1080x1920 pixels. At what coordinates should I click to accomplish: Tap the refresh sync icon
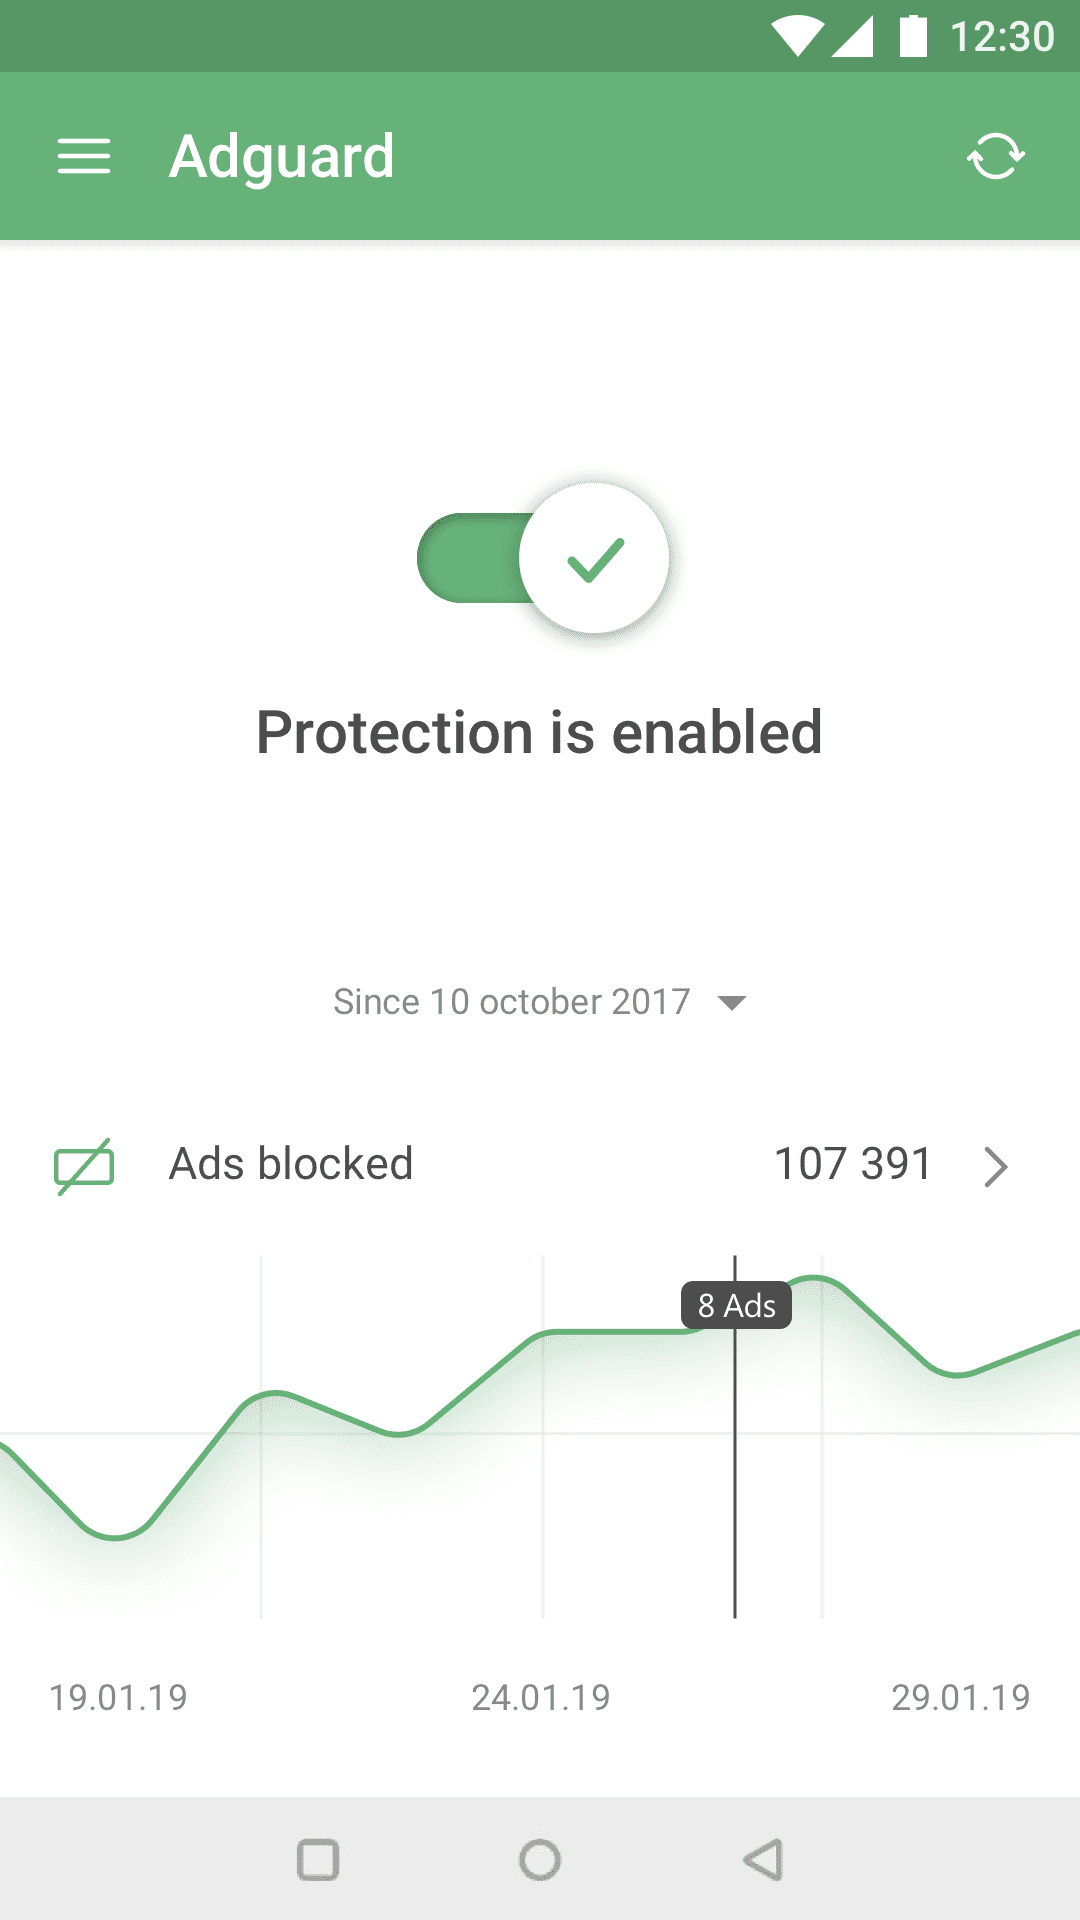point(996,157)
